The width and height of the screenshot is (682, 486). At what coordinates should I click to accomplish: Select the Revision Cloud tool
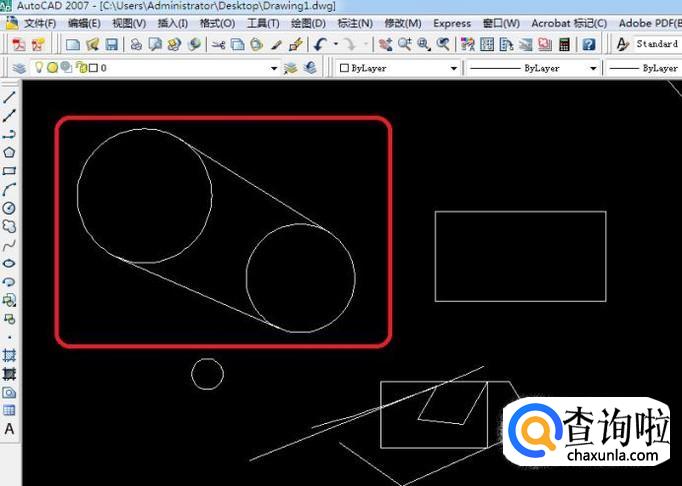9,226
